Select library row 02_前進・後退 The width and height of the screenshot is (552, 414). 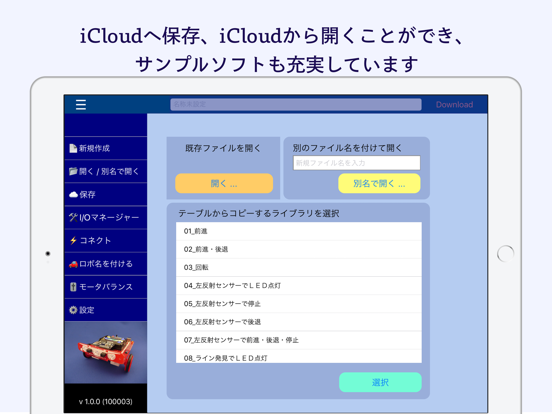pyautogui.click(x=299, y=250)
